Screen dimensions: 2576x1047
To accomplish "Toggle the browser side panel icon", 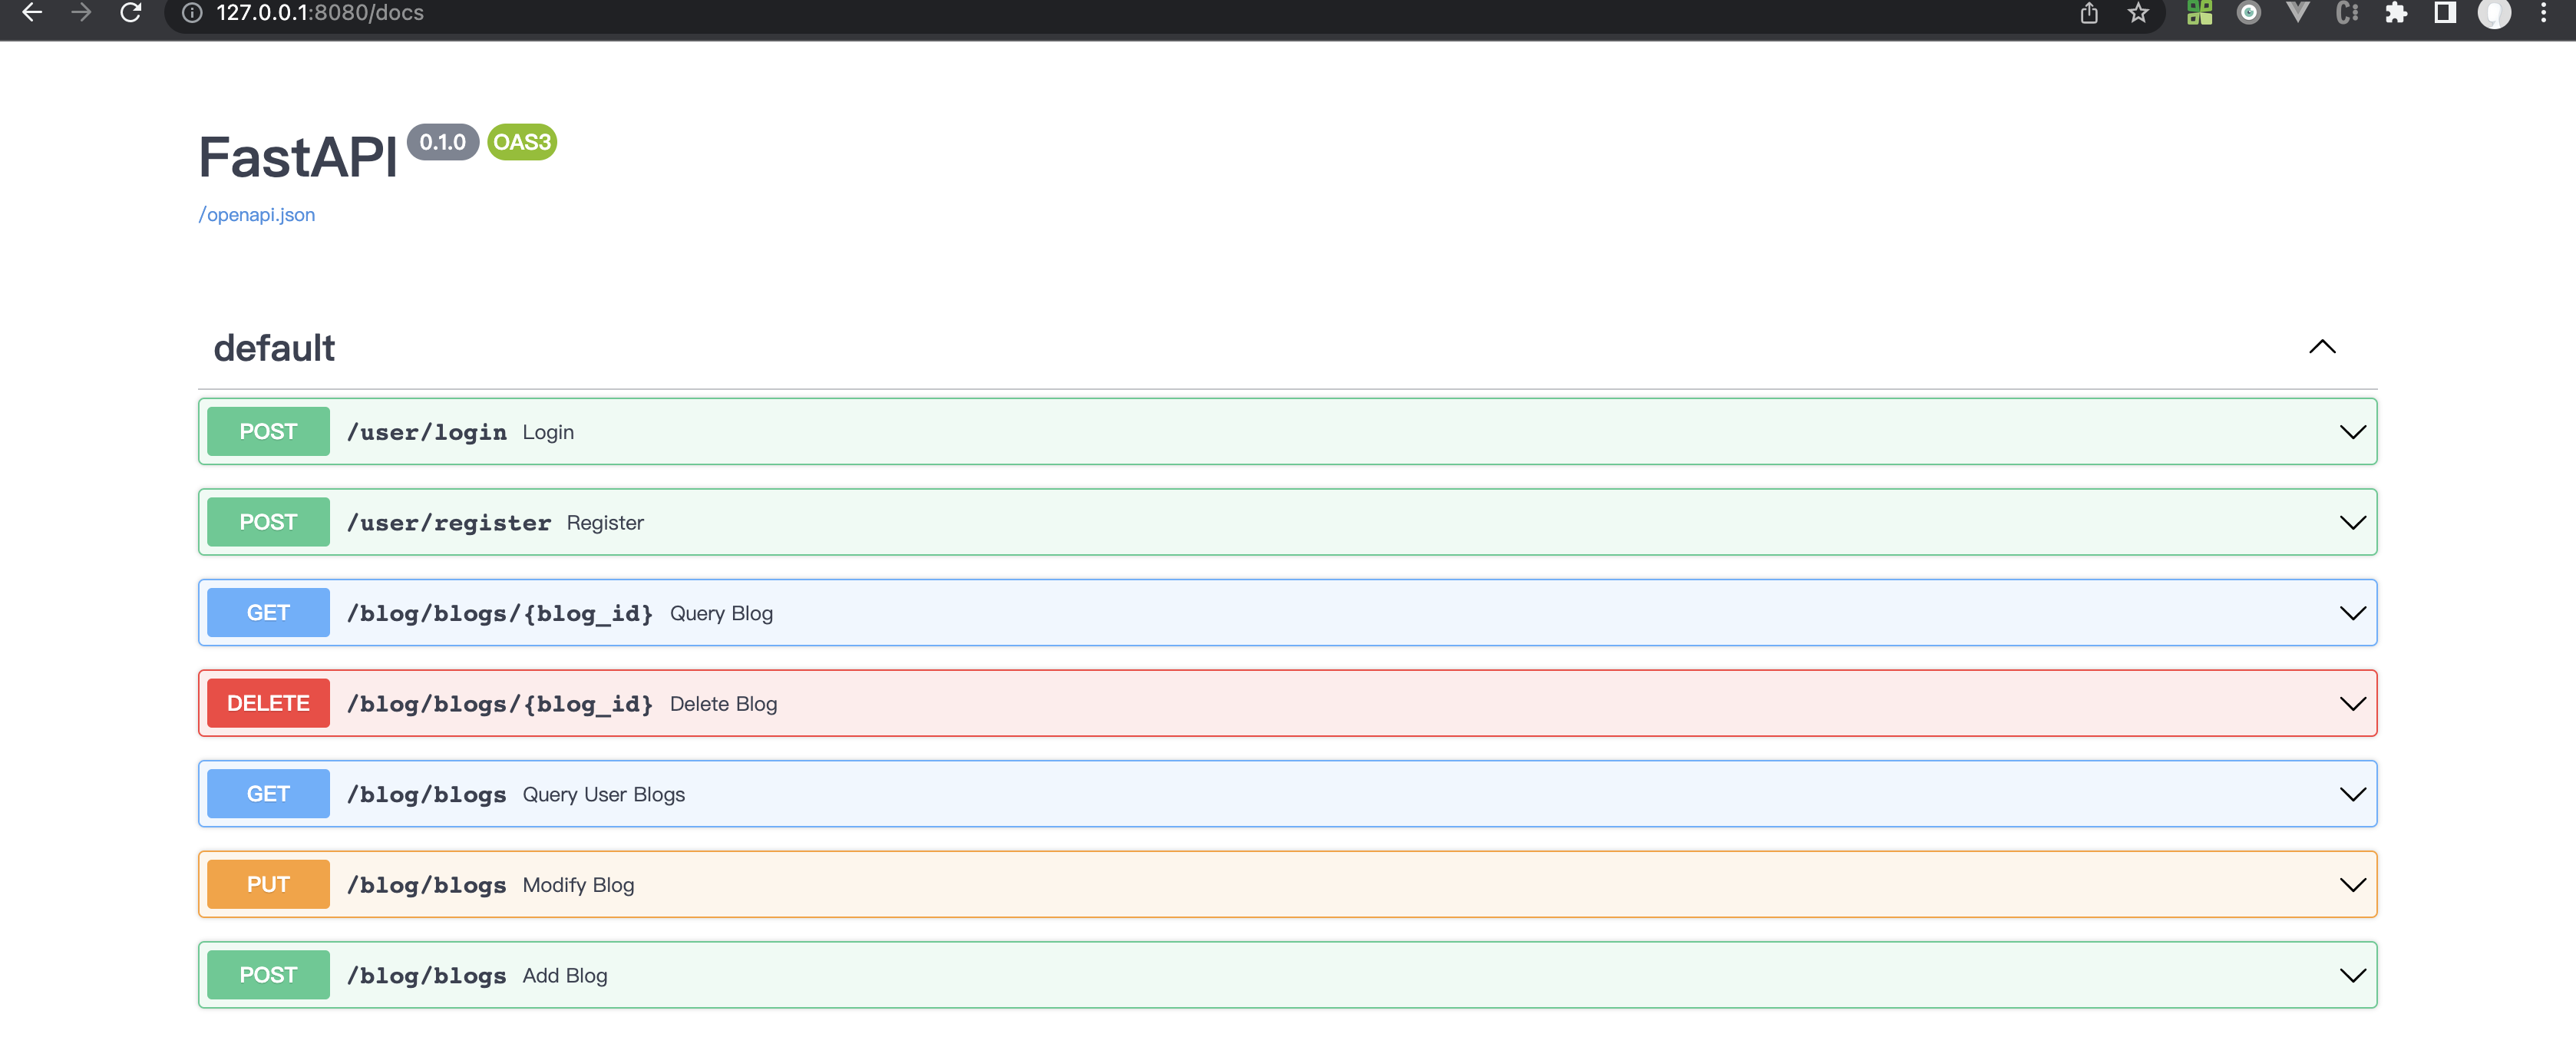I will click(x=2445, y=13).
